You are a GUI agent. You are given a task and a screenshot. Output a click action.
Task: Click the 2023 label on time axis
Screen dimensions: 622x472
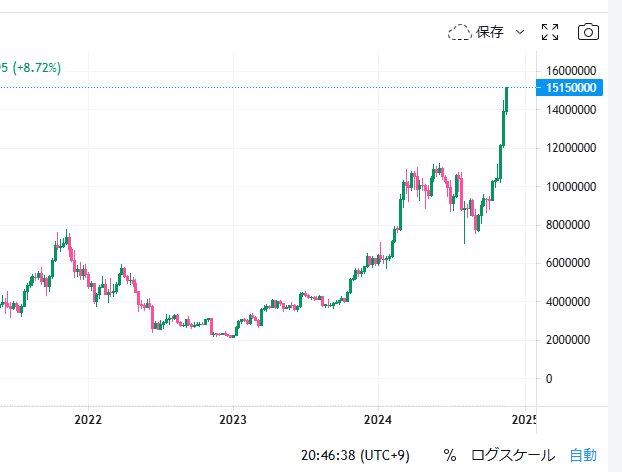[x=233, y=420]
